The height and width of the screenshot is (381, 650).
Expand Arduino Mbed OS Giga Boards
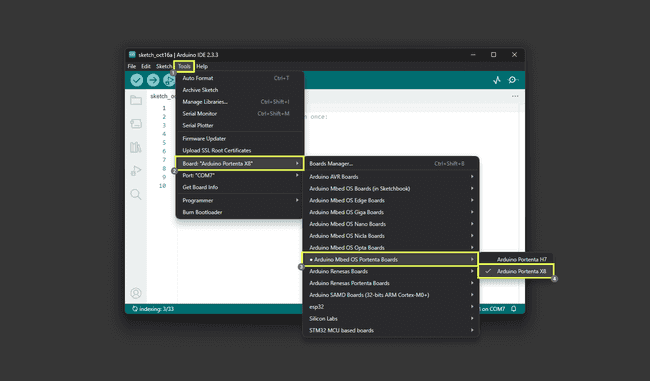[391, 212]
